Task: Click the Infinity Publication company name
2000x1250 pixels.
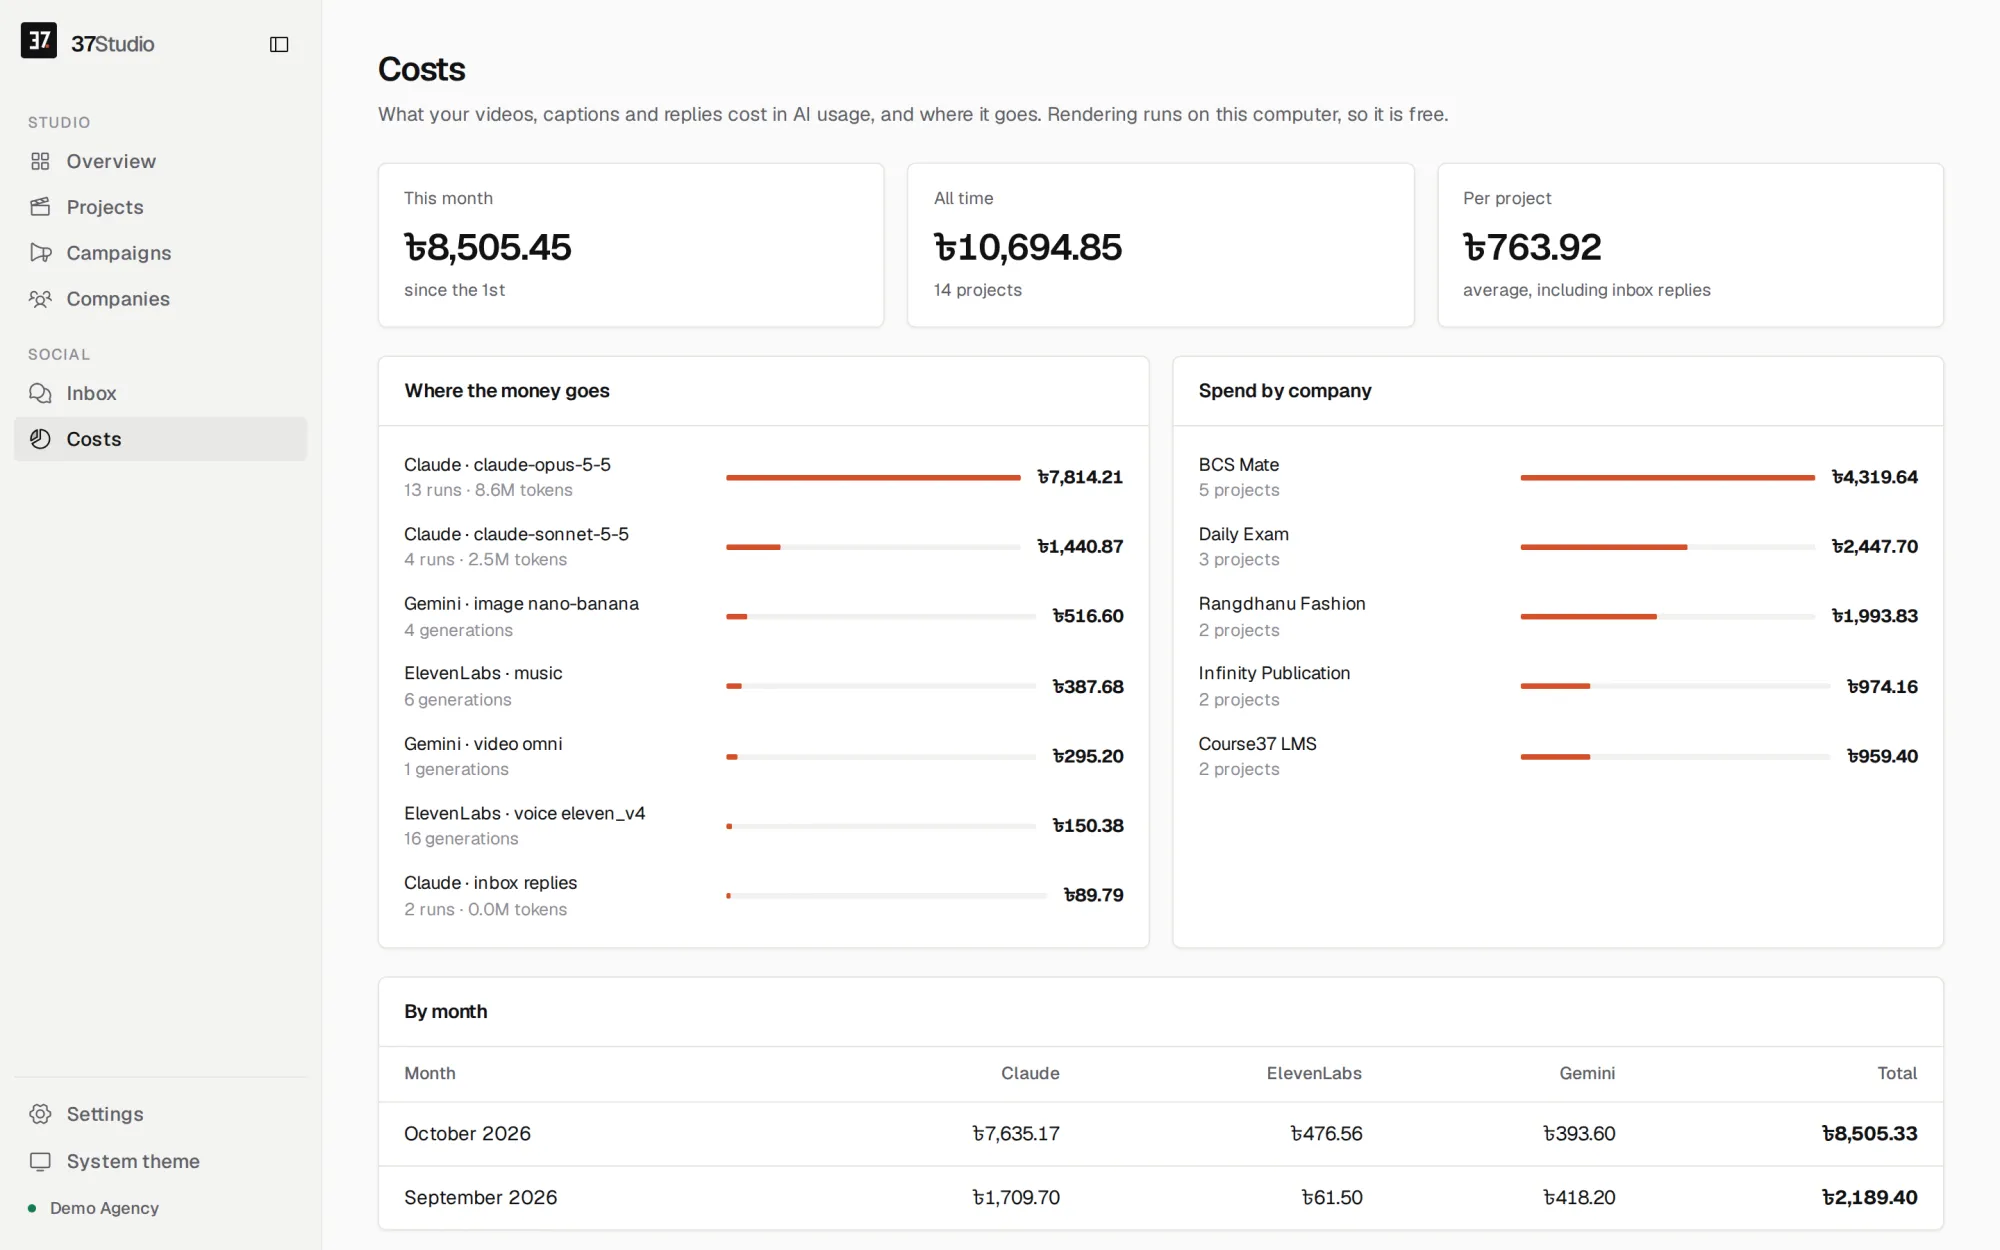Action: pyautogui.click(x=1274, y=673)
